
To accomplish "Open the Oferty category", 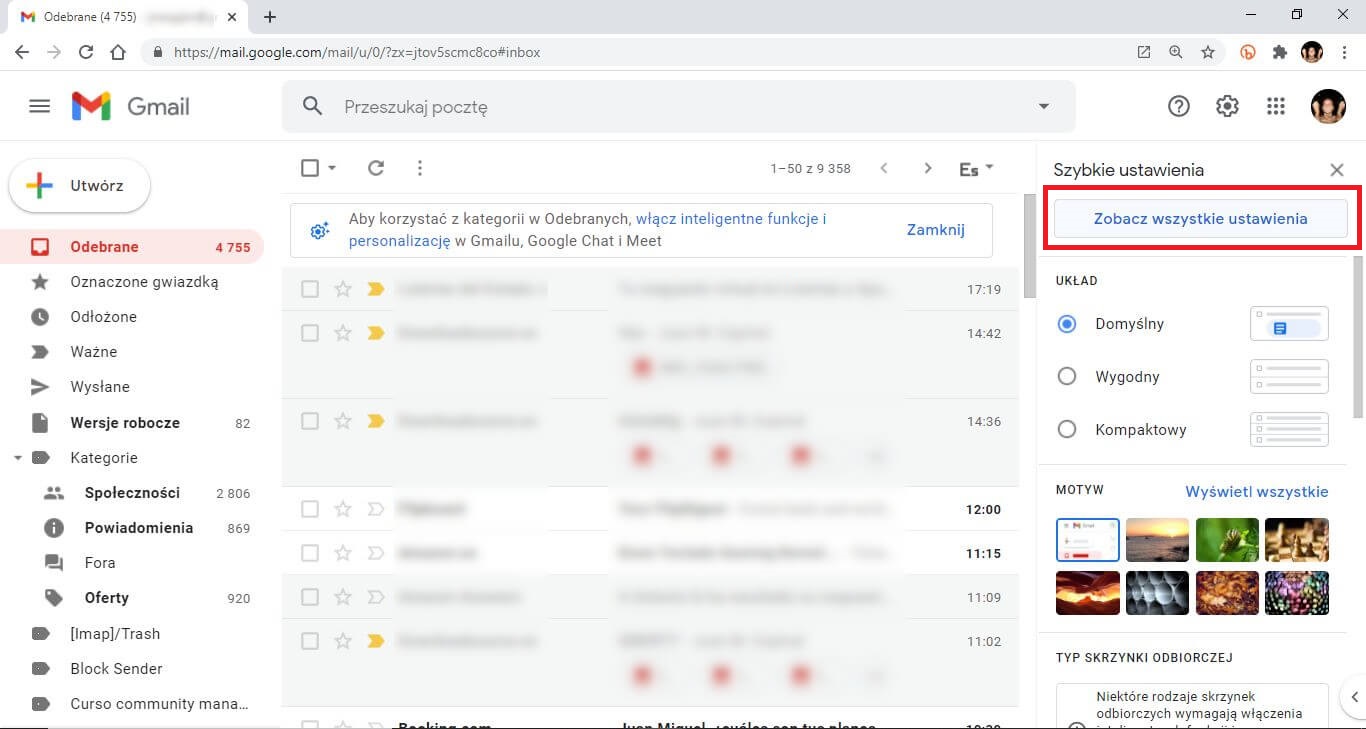I will point(132,598).
